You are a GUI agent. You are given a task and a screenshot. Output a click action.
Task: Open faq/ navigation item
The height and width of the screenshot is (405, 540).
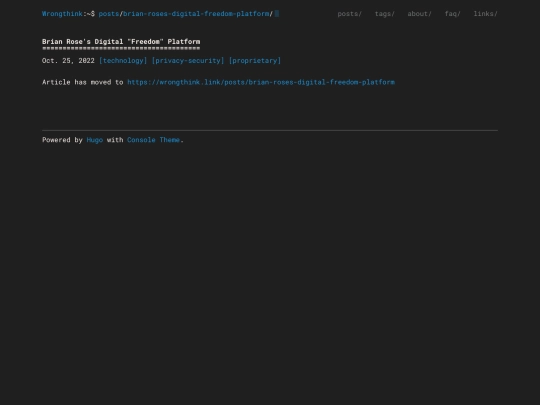[453, 14]
